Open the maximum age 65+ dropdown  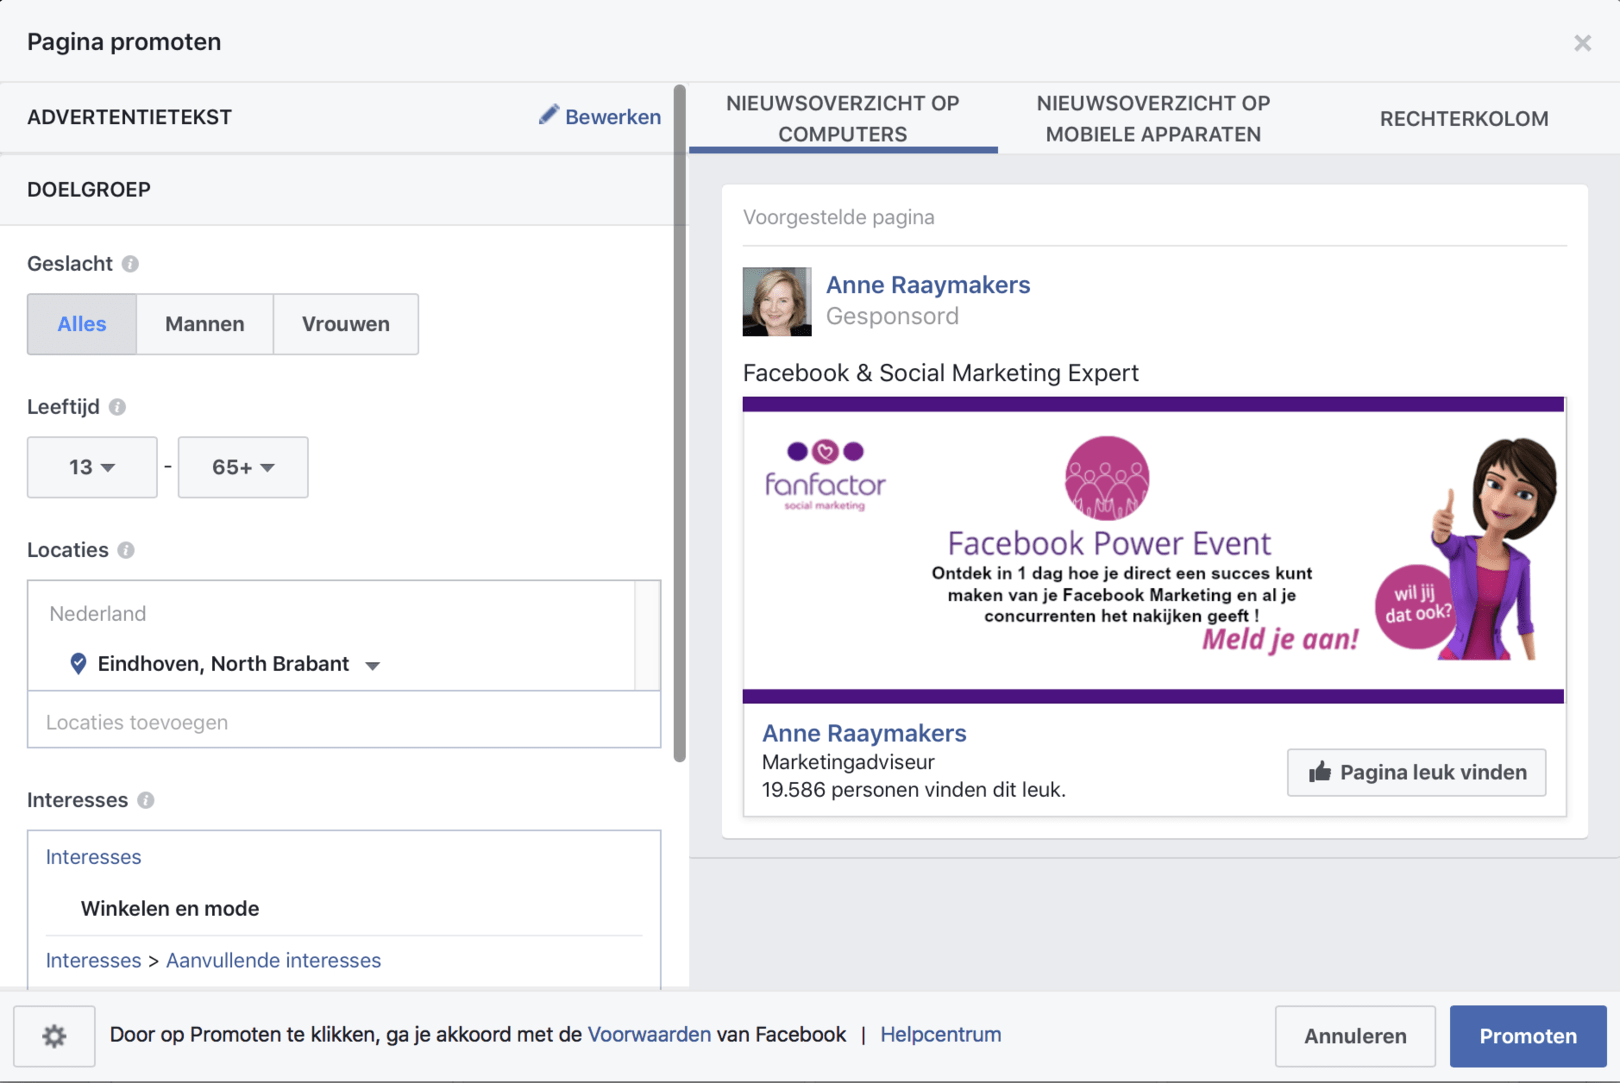(x=243, y=467)
